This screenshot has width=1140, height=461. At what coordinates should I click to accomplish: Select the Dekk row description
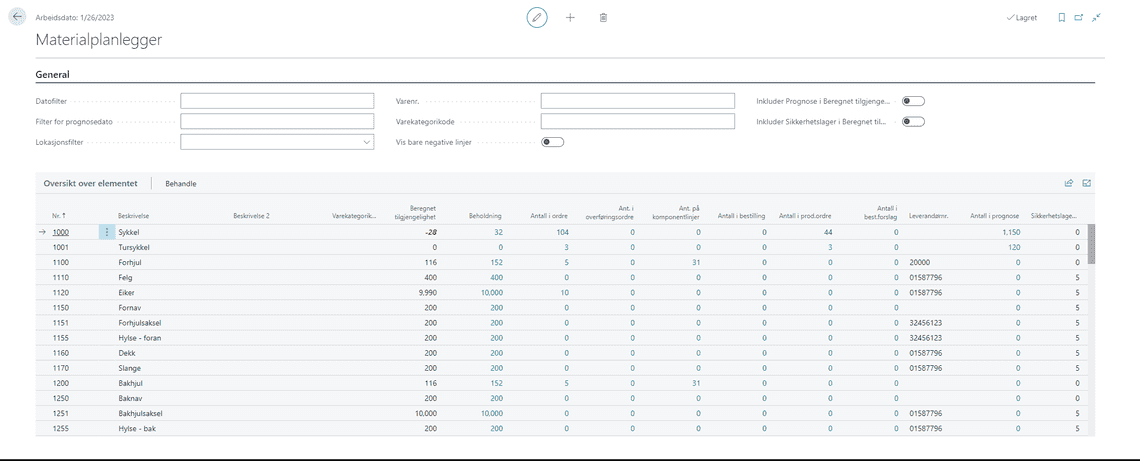pos(127,353)
